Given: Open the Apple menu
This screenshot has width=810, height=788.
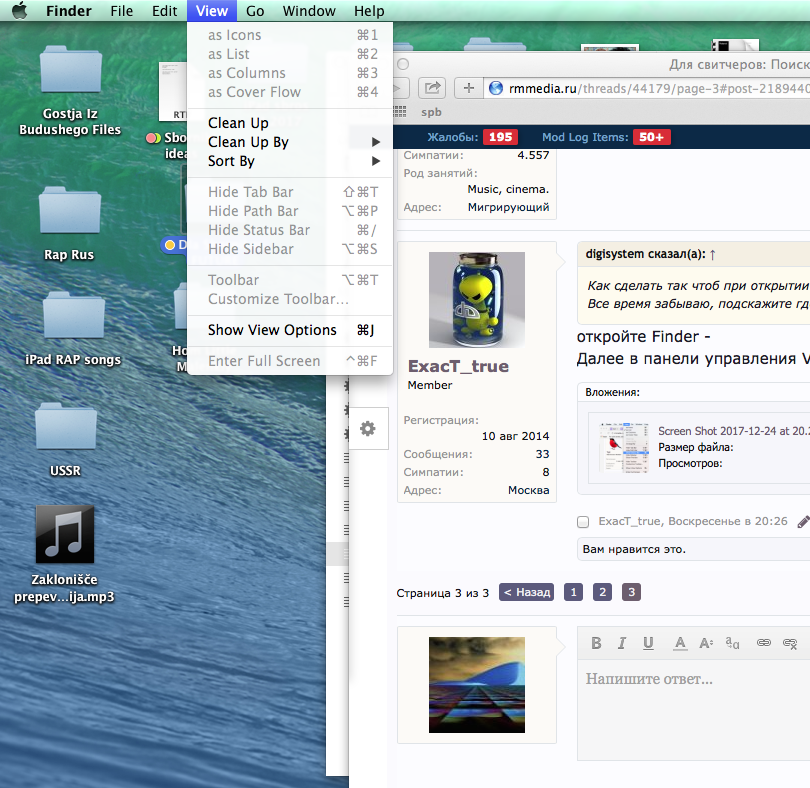Looking at the screenshot, I should (20, 10).
